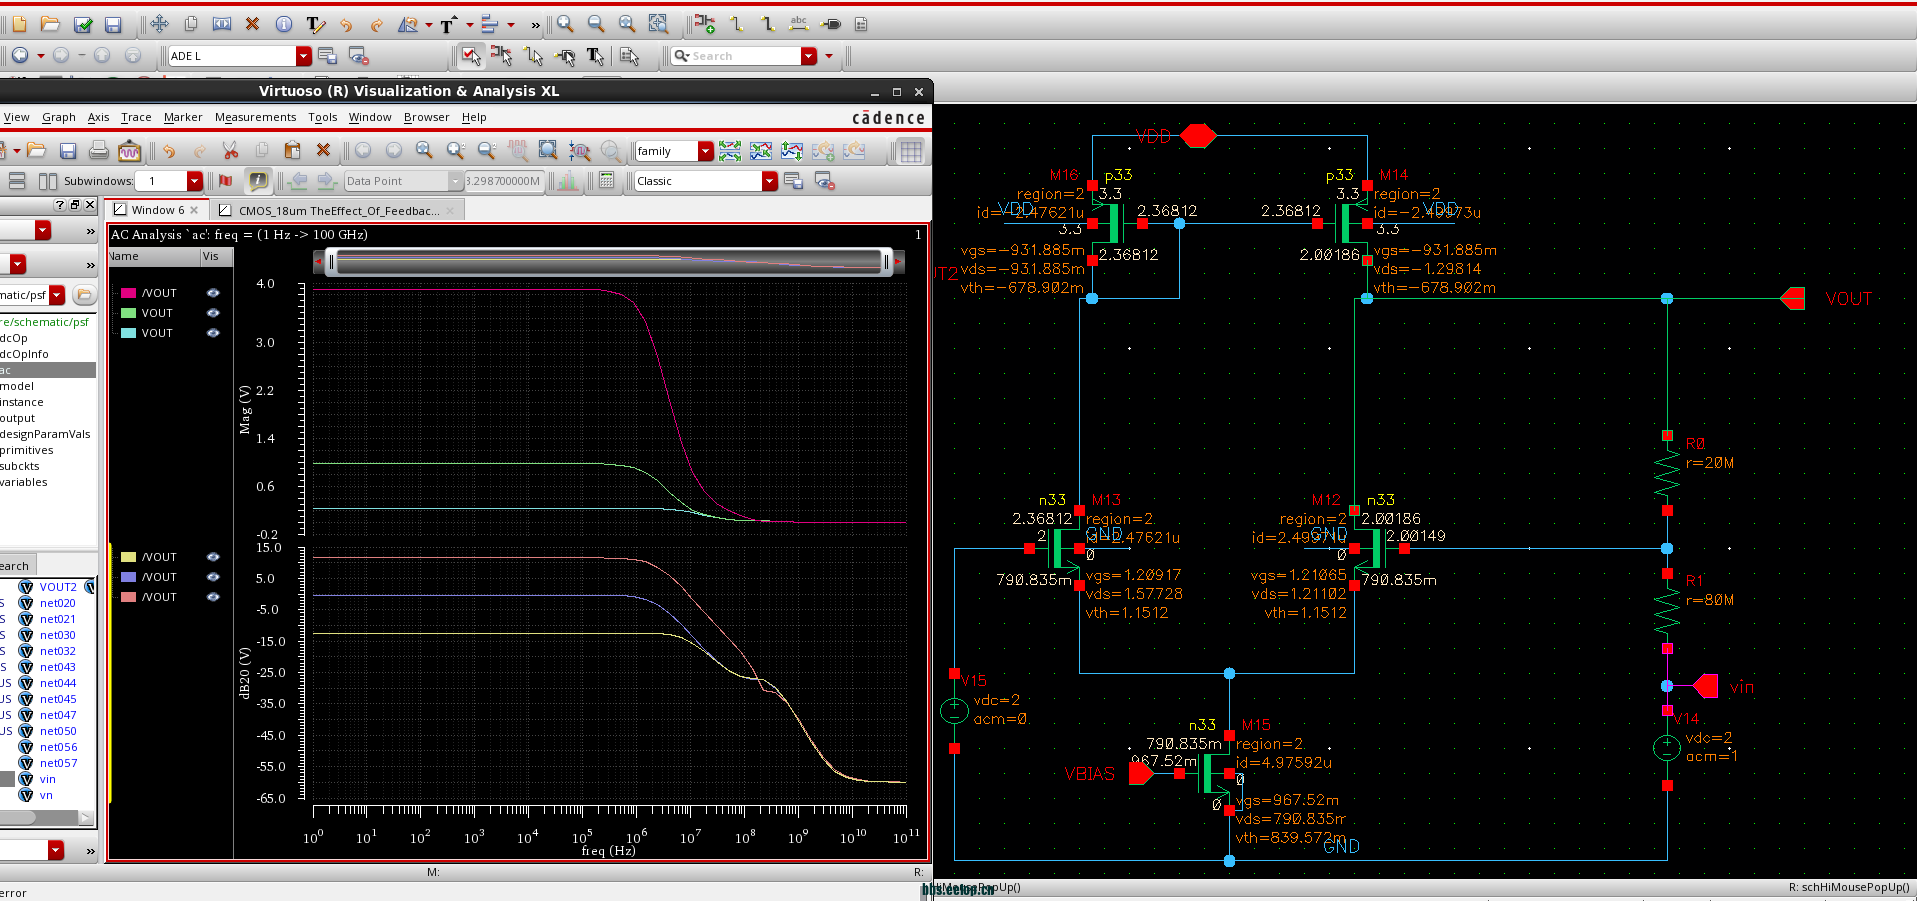This screenshot has width=1917, height=901.
Task: Select the Move tool in schematic toolbar
Action: coord(160,24)
